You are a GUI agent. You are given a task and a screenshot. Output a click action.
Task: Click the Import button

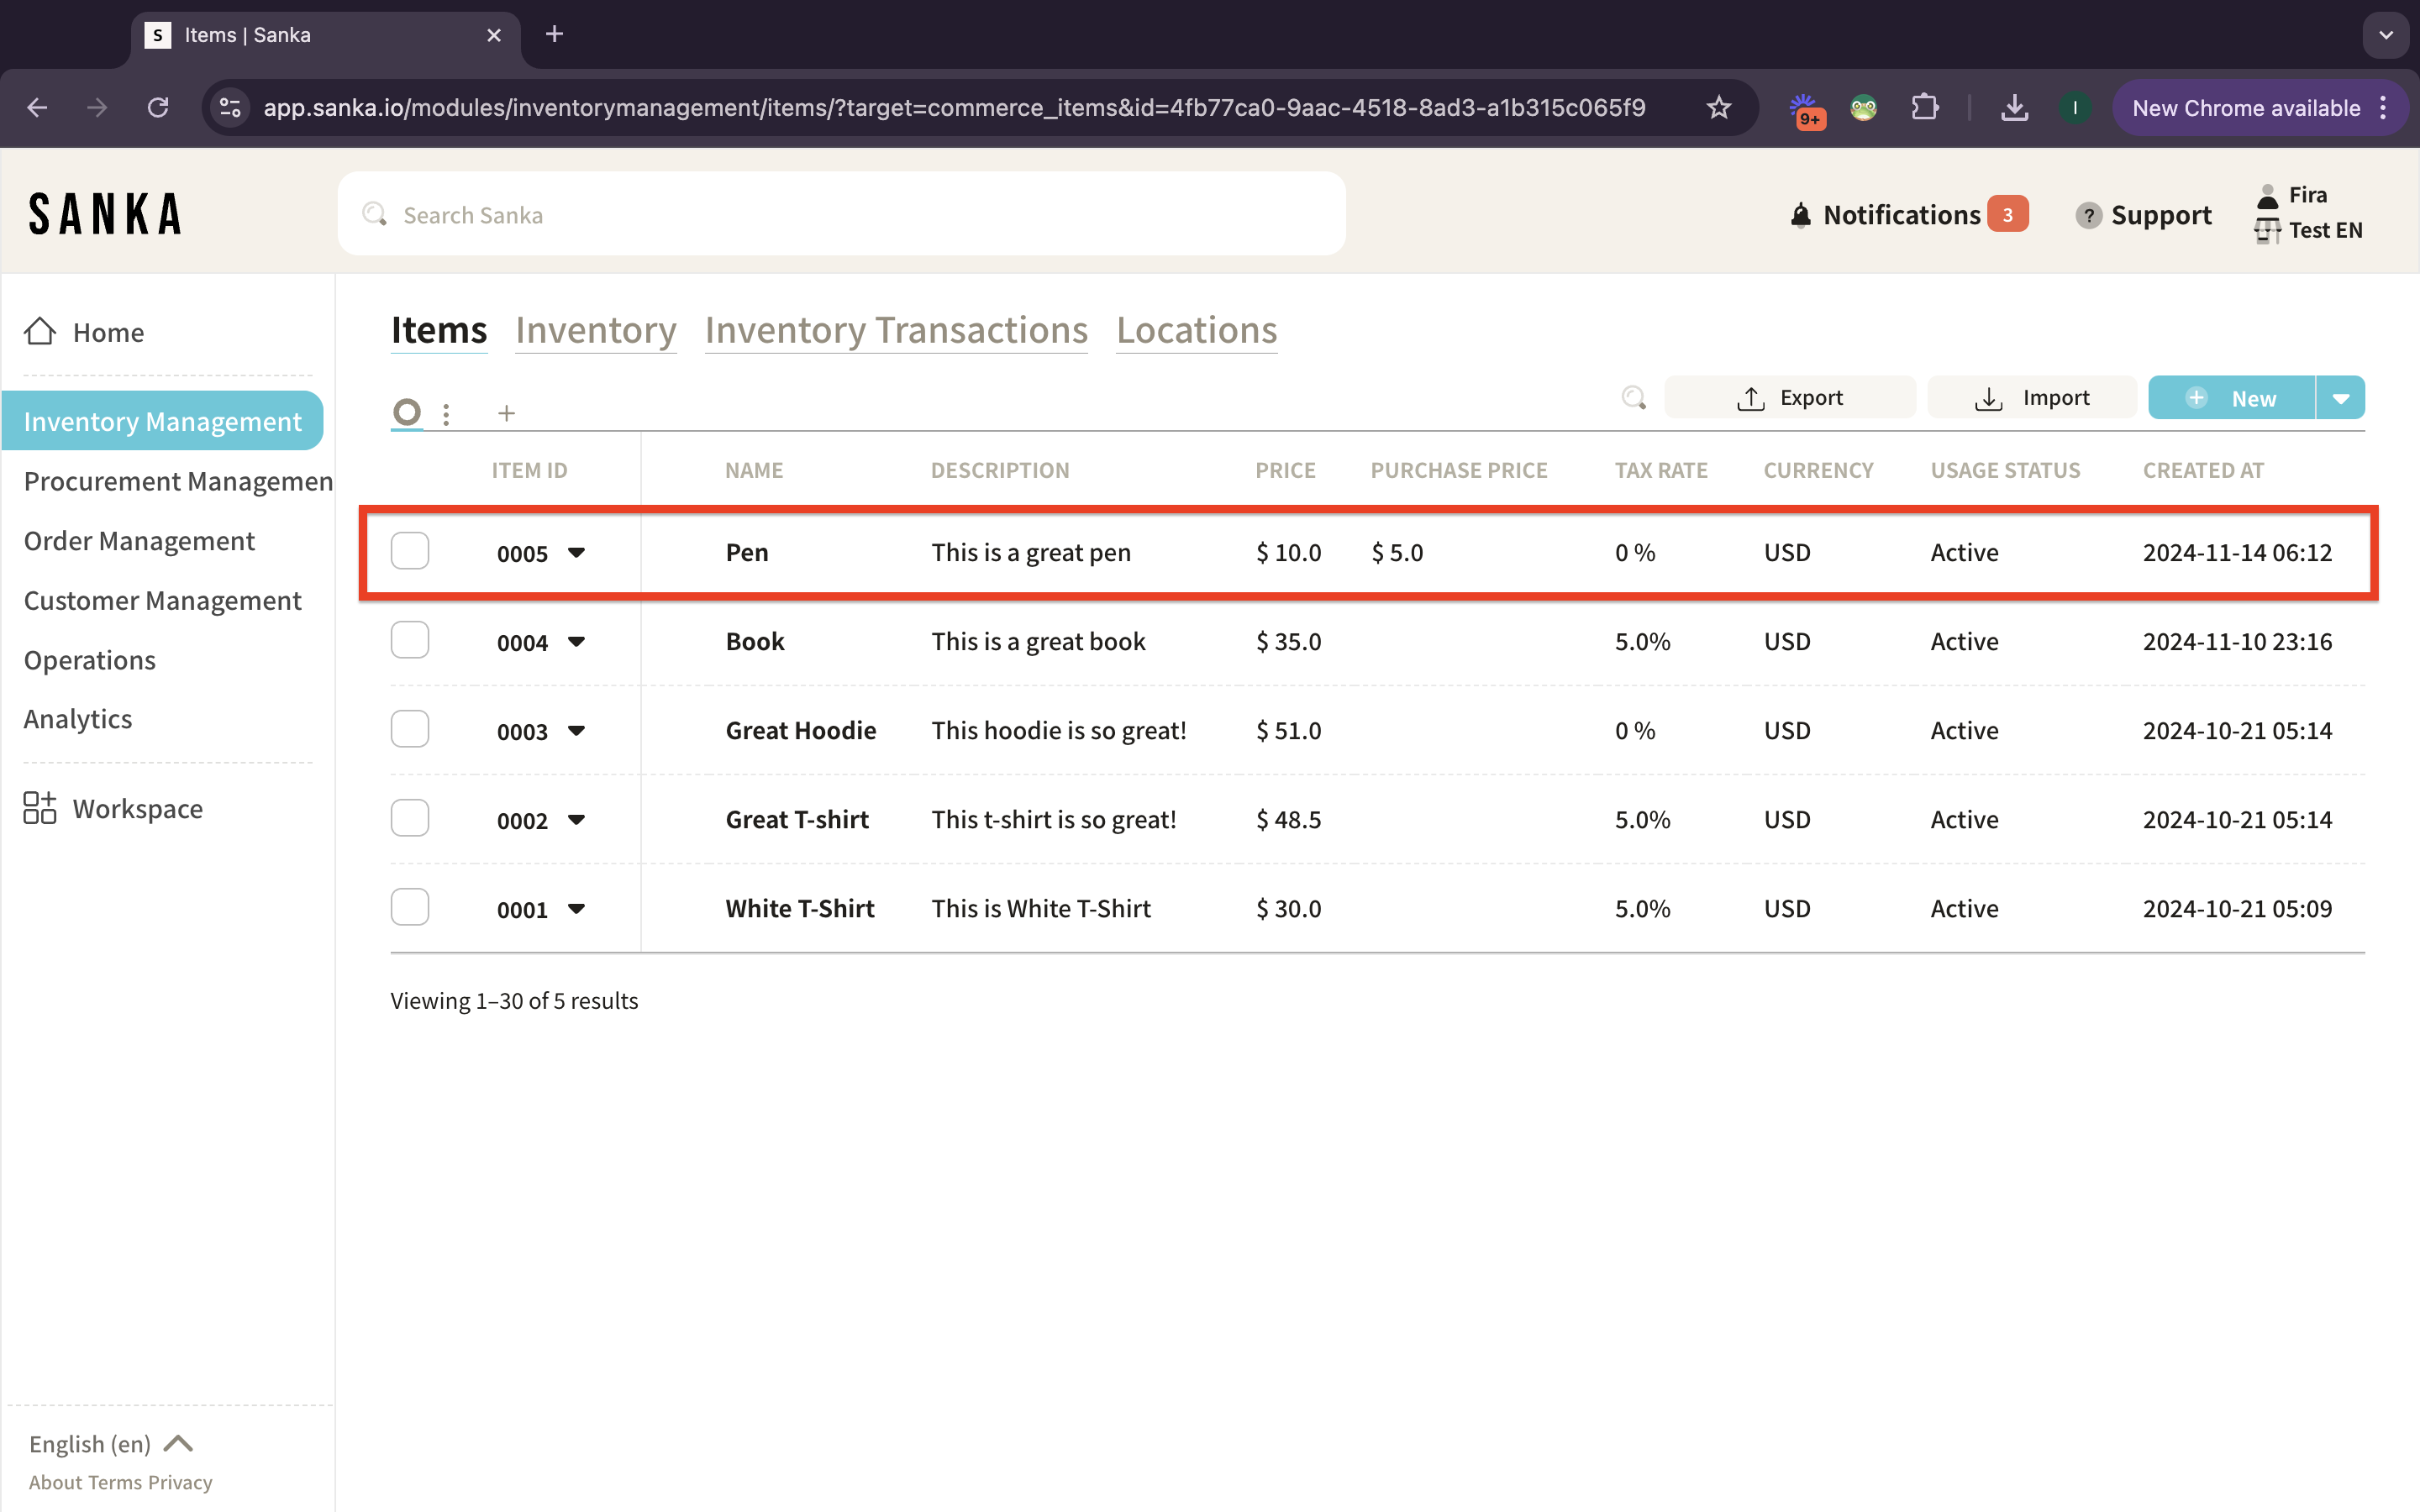tap(2031, 398)
